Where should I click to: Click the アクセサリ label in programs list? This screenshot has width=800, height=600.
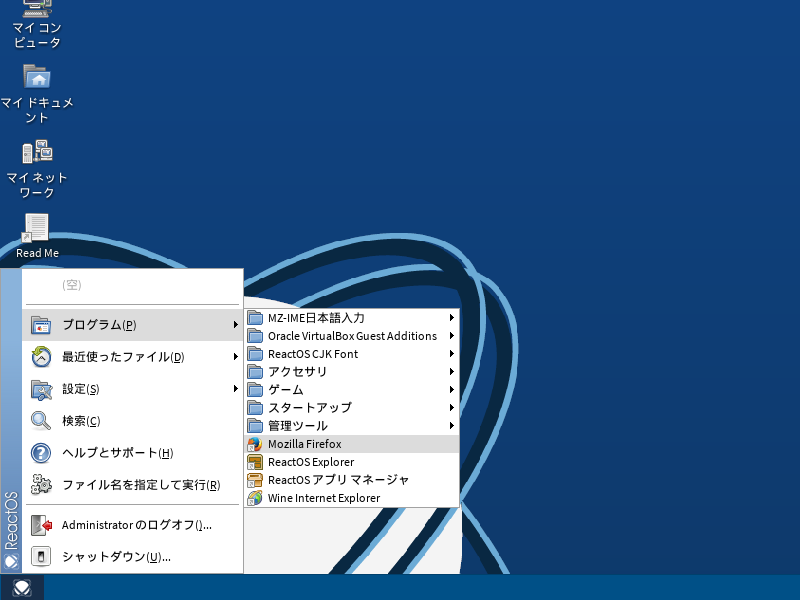[297, 372]
